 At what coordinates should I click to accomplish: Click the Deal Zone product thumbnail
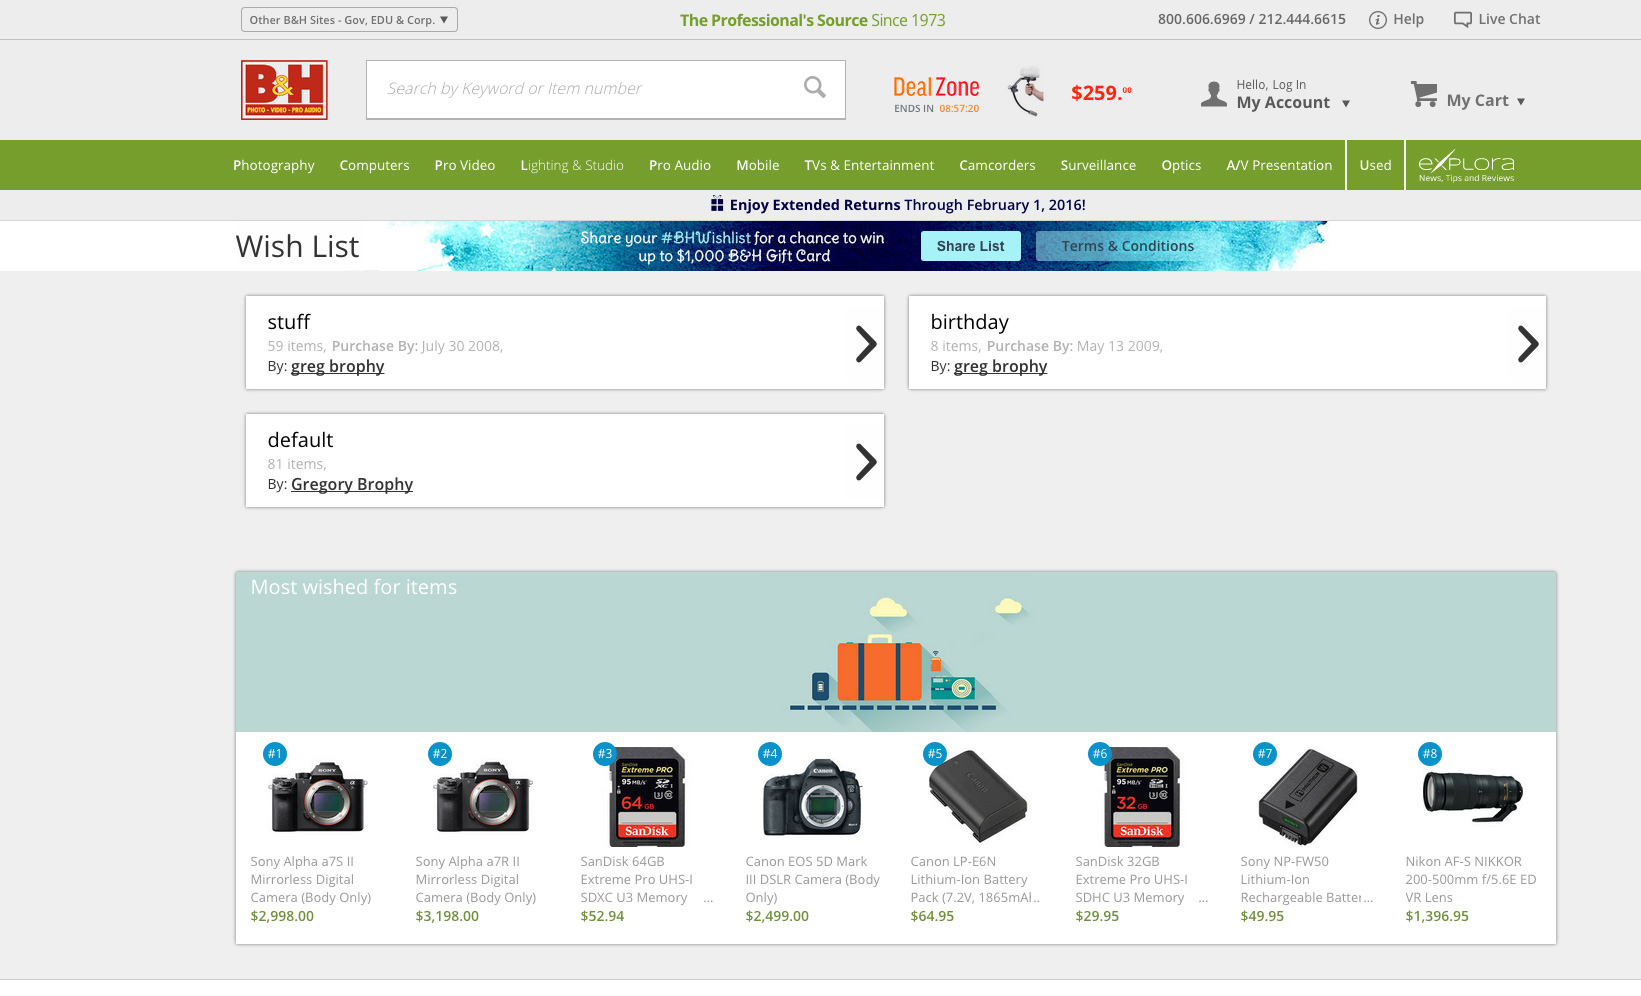pyautogui.click(x=1027, y=92)
